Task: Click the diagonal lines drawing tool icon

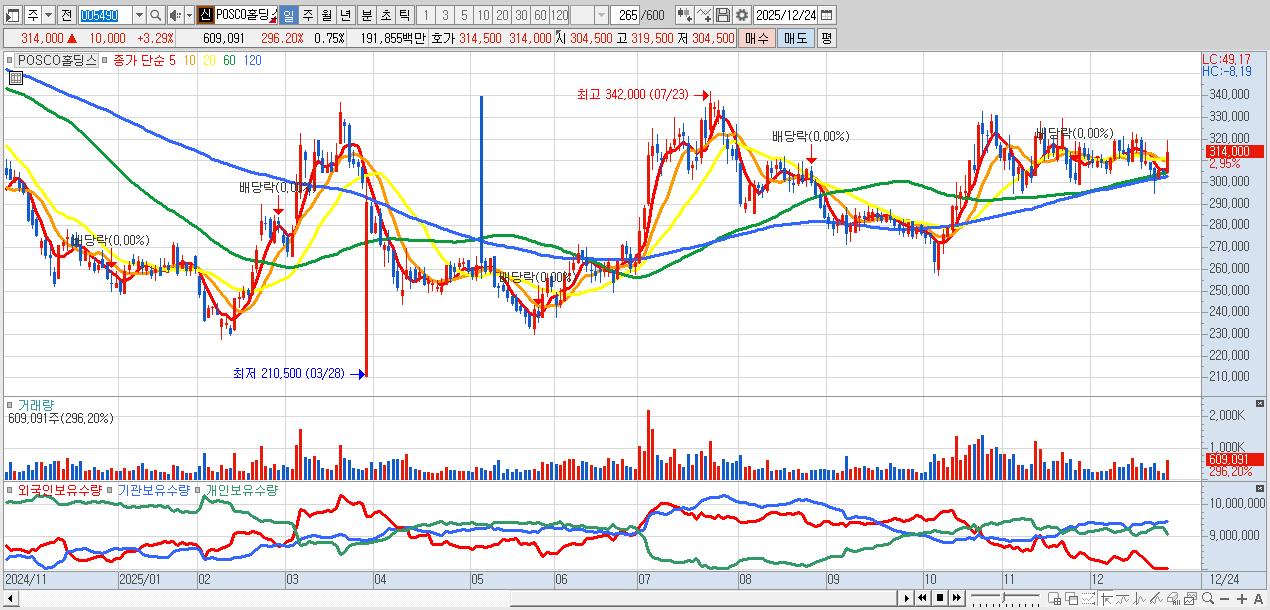Action: coord(1157,598)
